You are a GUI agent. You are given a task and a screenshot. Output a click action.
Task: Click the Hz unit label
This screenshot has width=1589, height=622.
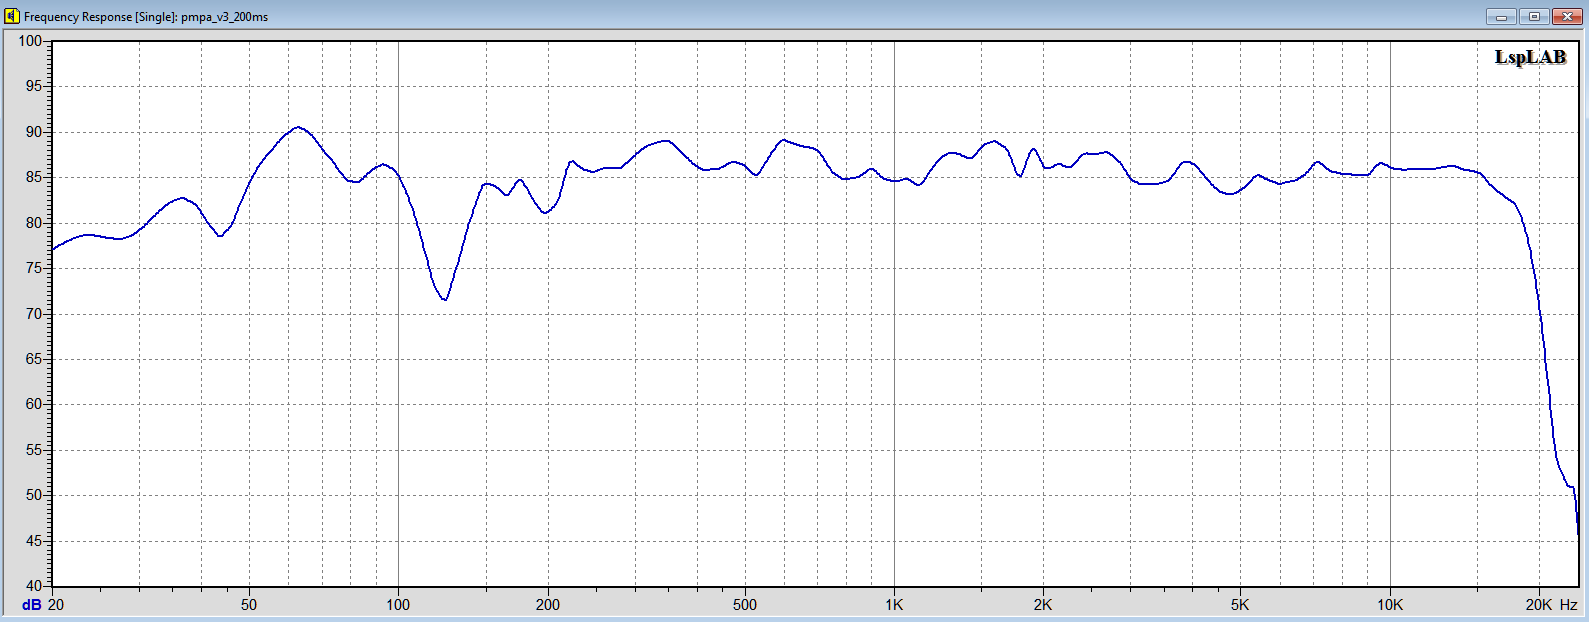click(1568, 605)
